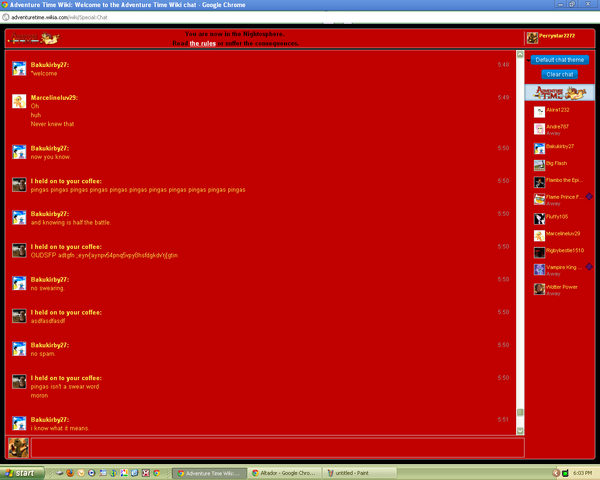The height and width of the screenshot is (480, 600).
Task: Click avatar next to 'pingas pingas' message
Action: [19, 184]
